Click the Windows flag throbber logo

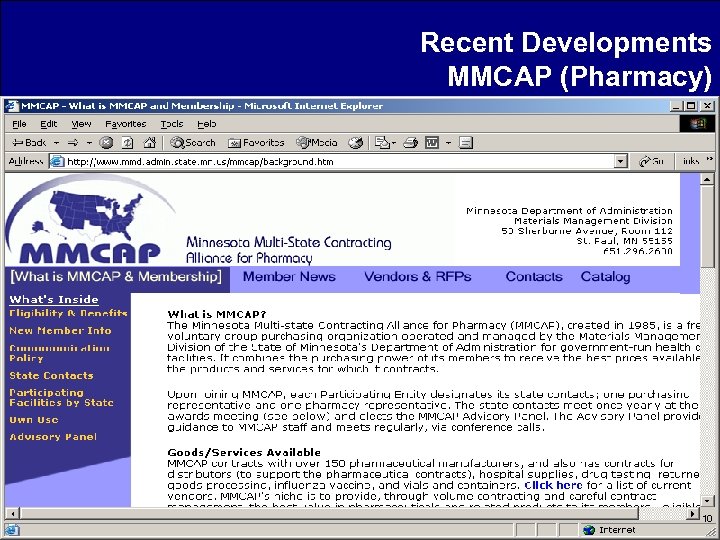pyautogui.click(x=697, y=124)
